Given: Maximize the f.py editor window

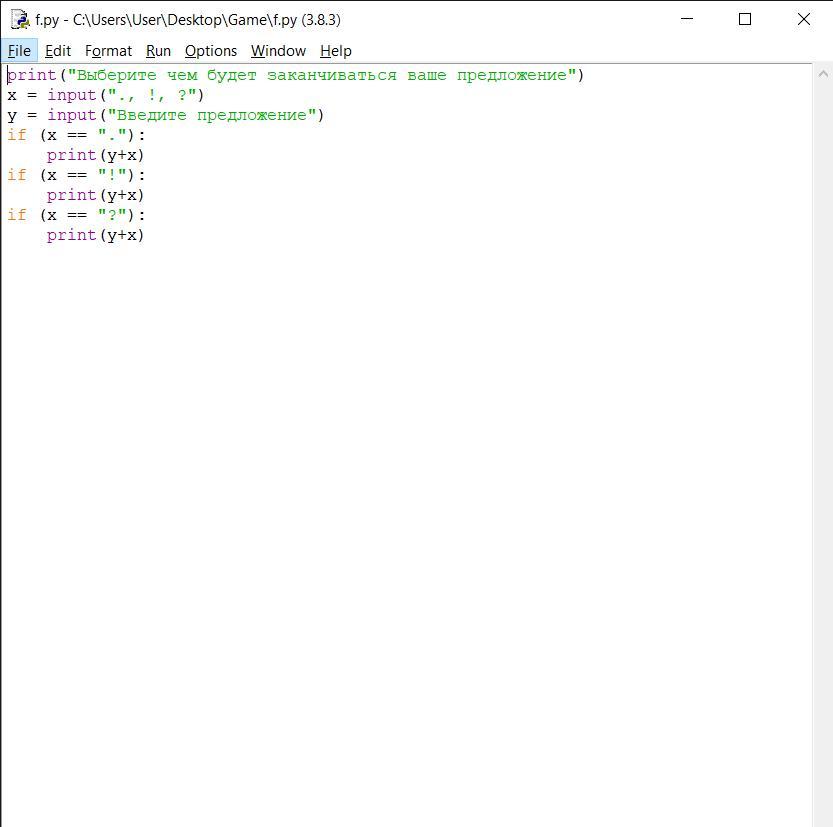Looking at the screenshot, I should [x=745, y=19].
